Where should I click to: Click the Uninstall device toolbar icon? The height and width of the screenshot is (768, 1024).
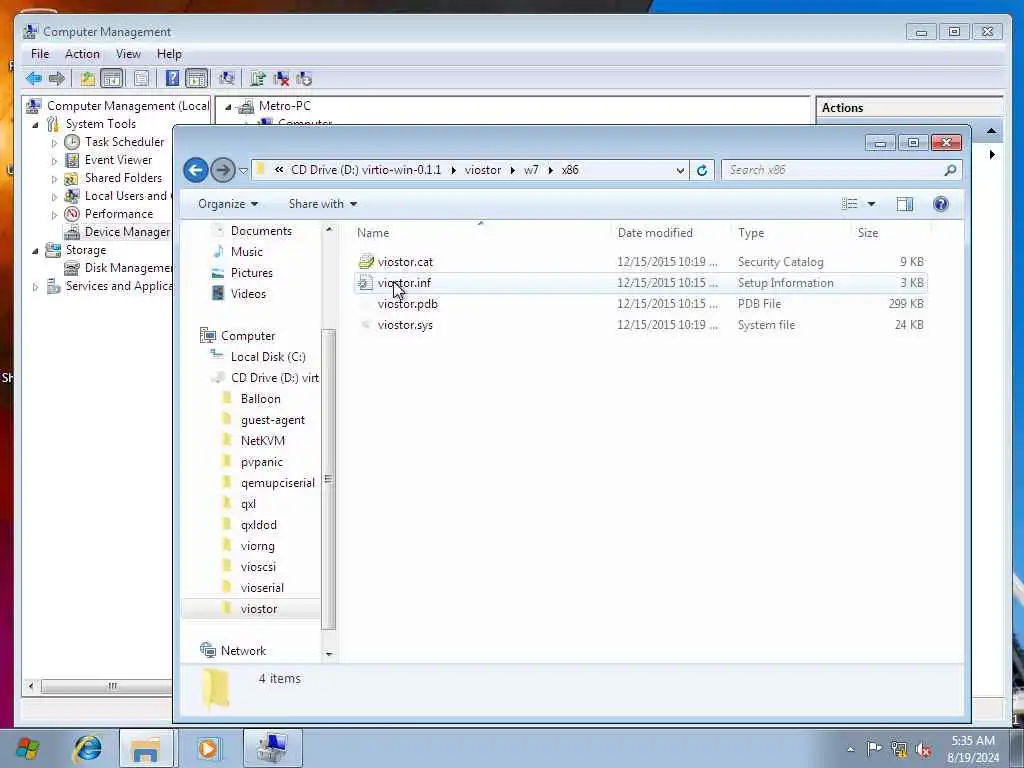[281, 79]
